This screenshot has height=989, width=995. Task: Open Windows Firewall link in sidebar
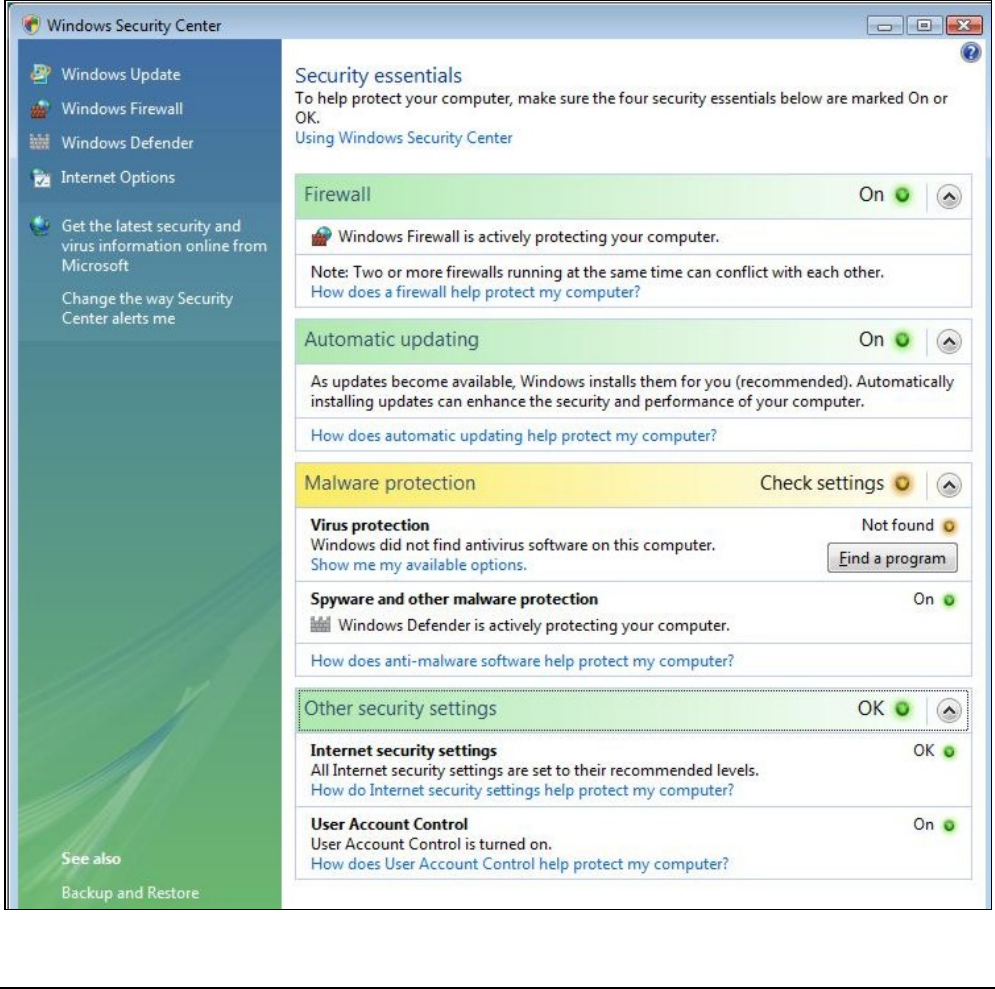tap(122, 108)
